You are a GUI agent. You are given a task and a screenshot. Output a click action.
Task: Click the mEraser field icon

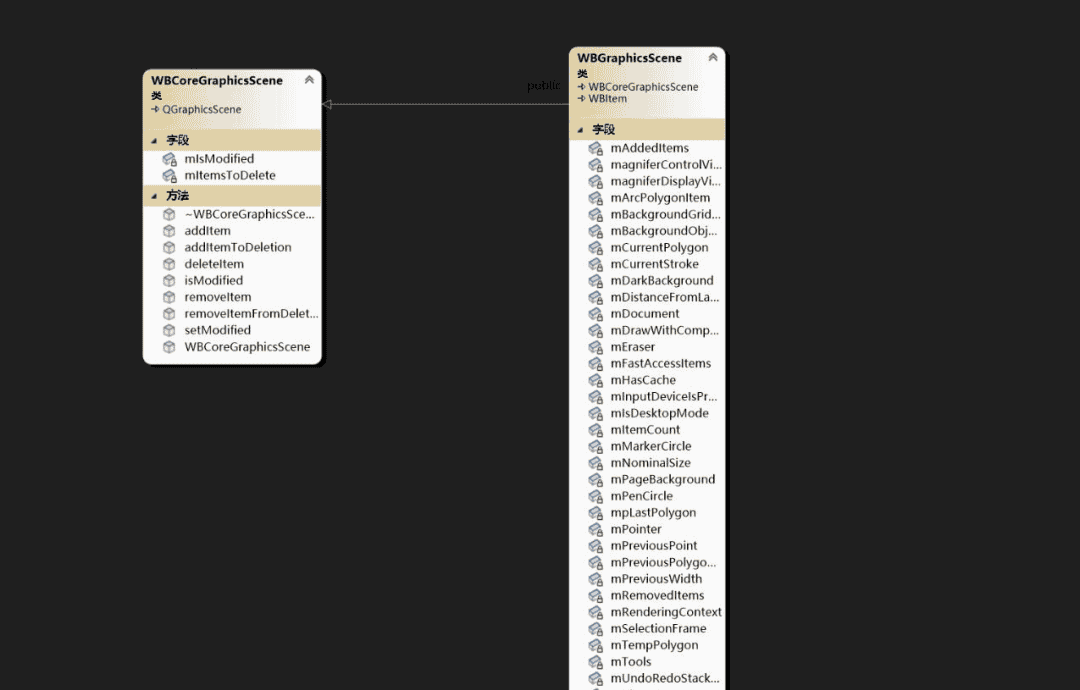pos(595,347)
